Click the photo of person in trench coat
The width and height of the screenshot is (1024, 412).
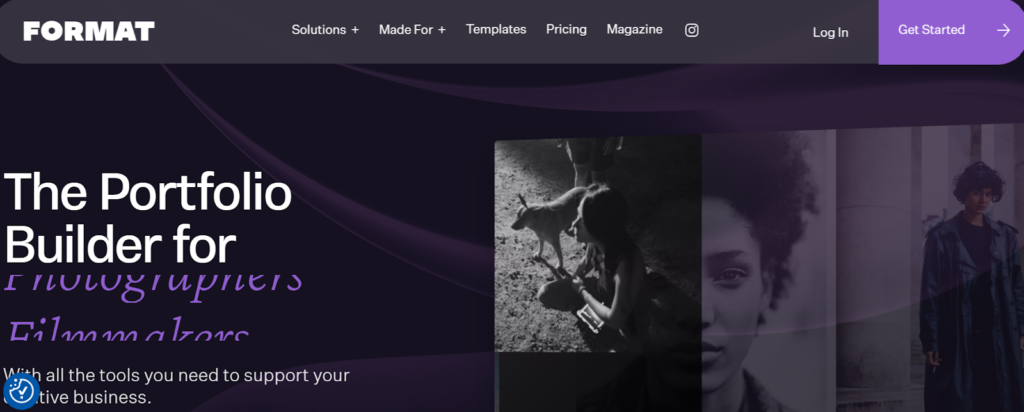[965, 270]
